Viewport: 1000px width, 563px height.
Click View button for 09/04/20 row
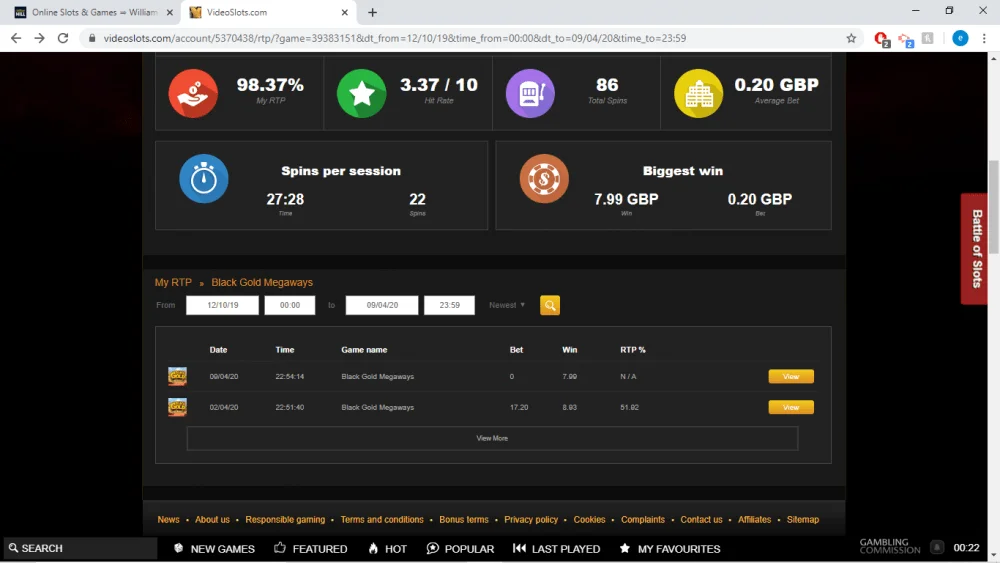[x=791, y=376]
